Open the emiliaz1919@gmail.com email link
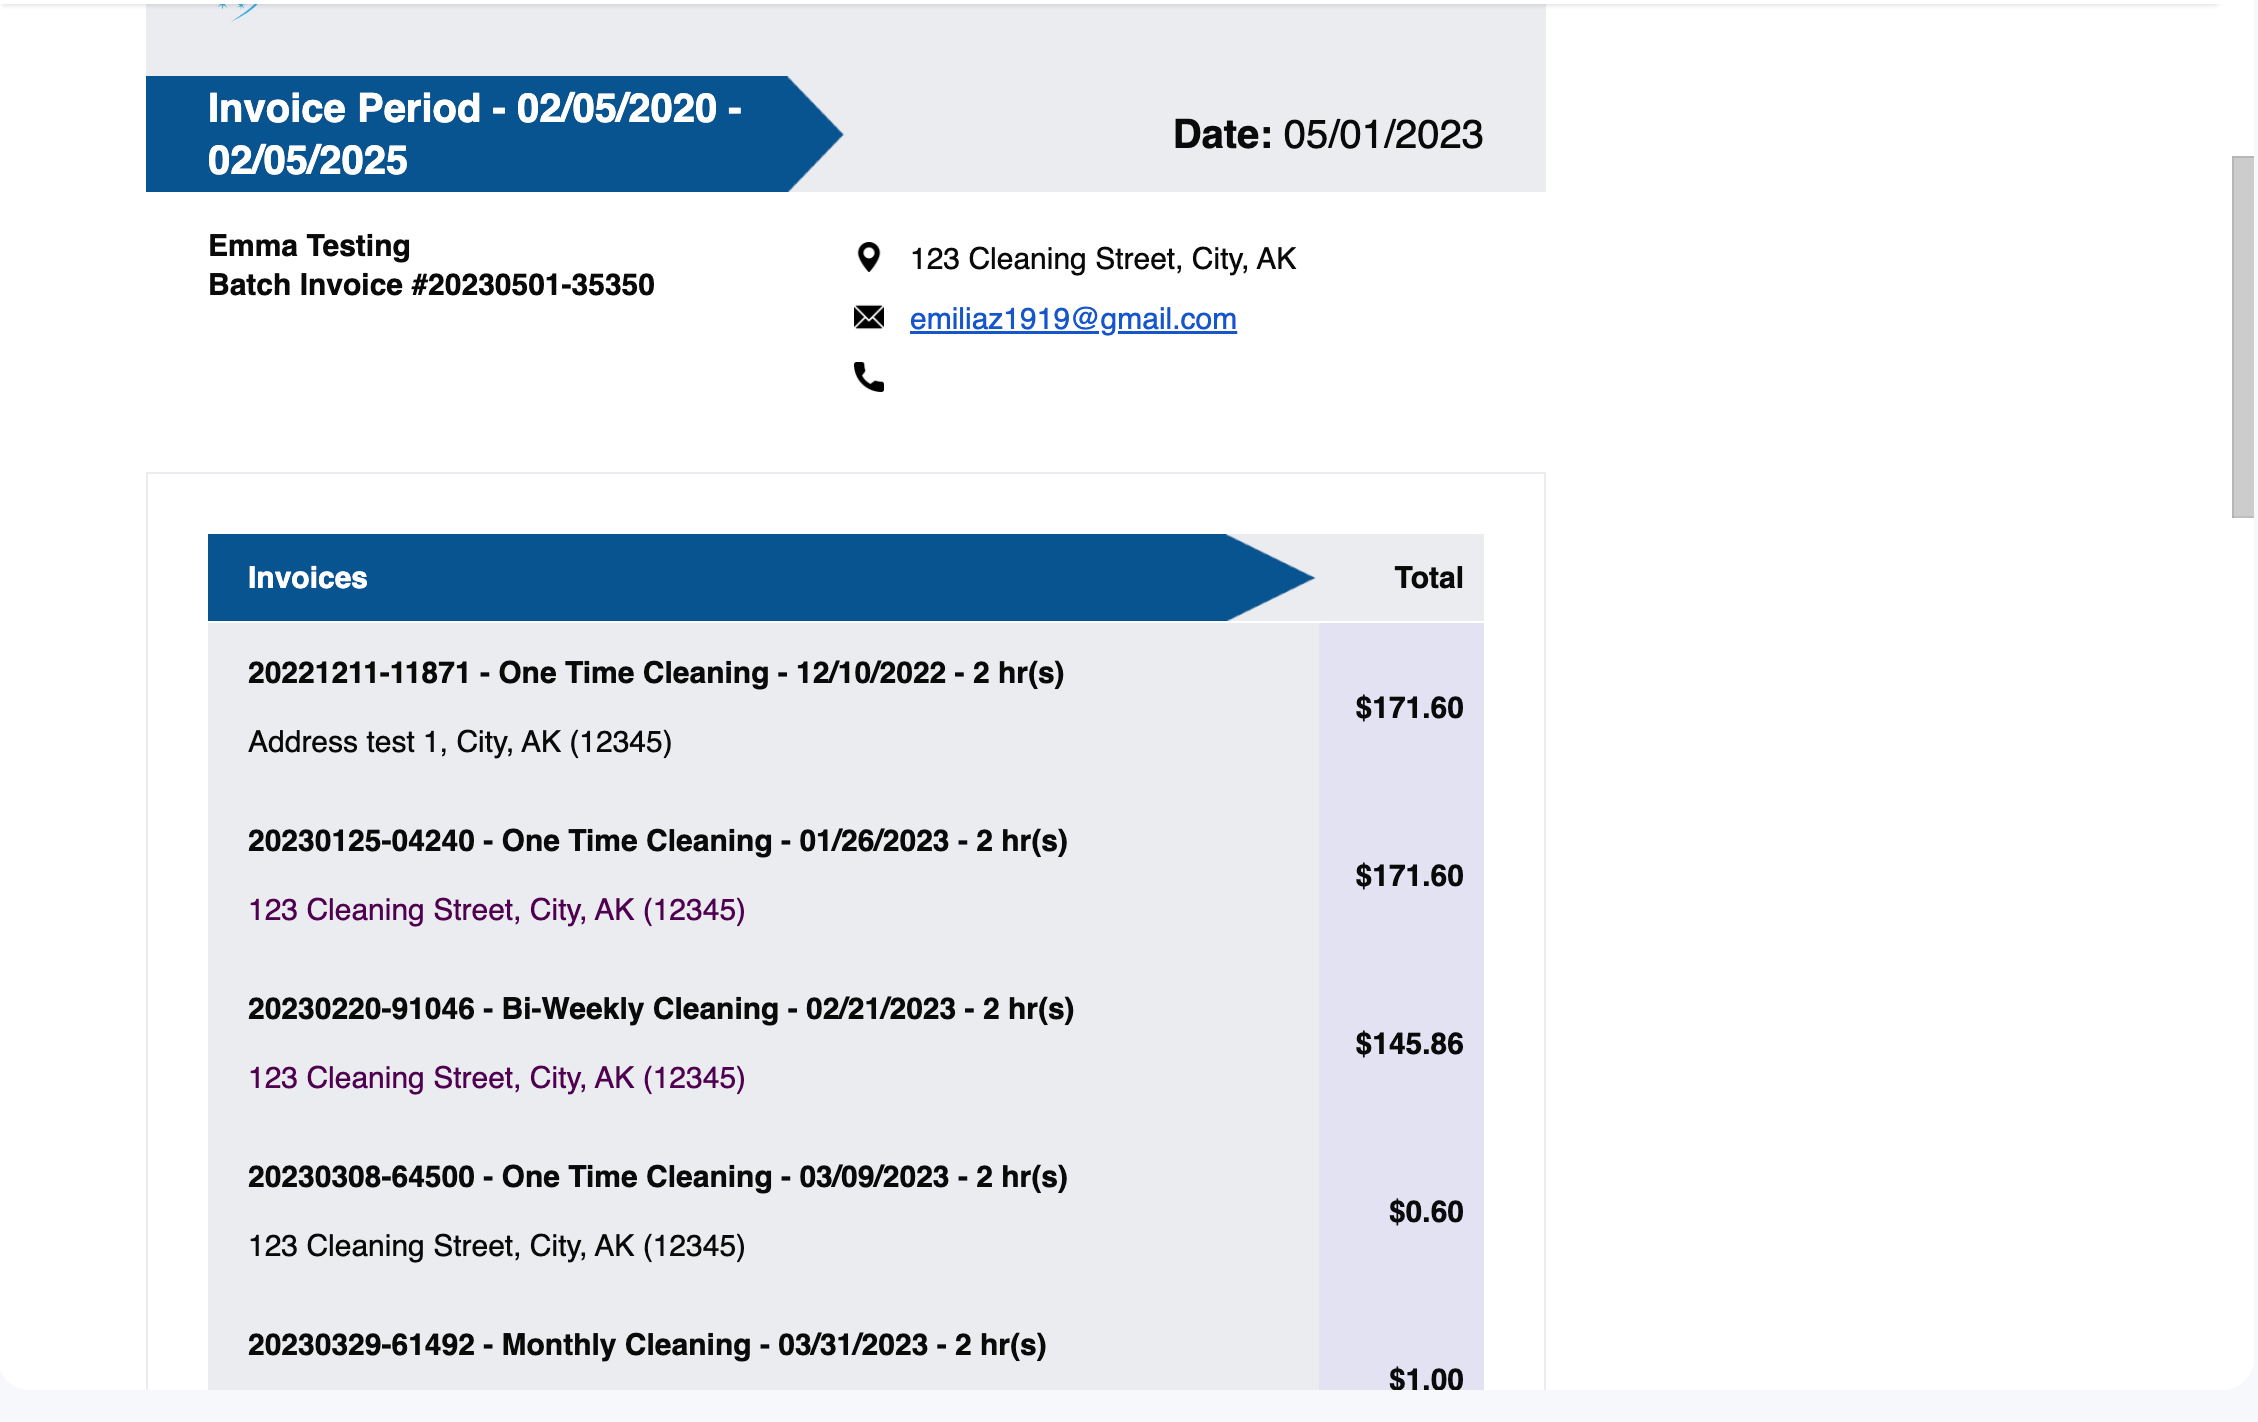This screenshot has height=1422, width=2258. pyautogui.click(x=1073, y=319)
